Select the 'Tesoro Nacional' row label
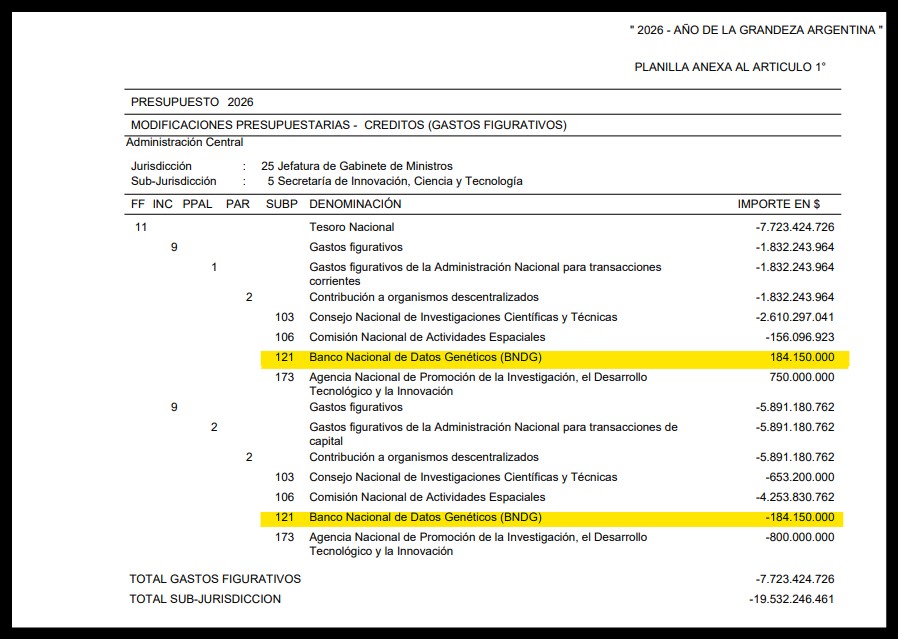This screenshot has width=898, height=639. tap(352, 227)
